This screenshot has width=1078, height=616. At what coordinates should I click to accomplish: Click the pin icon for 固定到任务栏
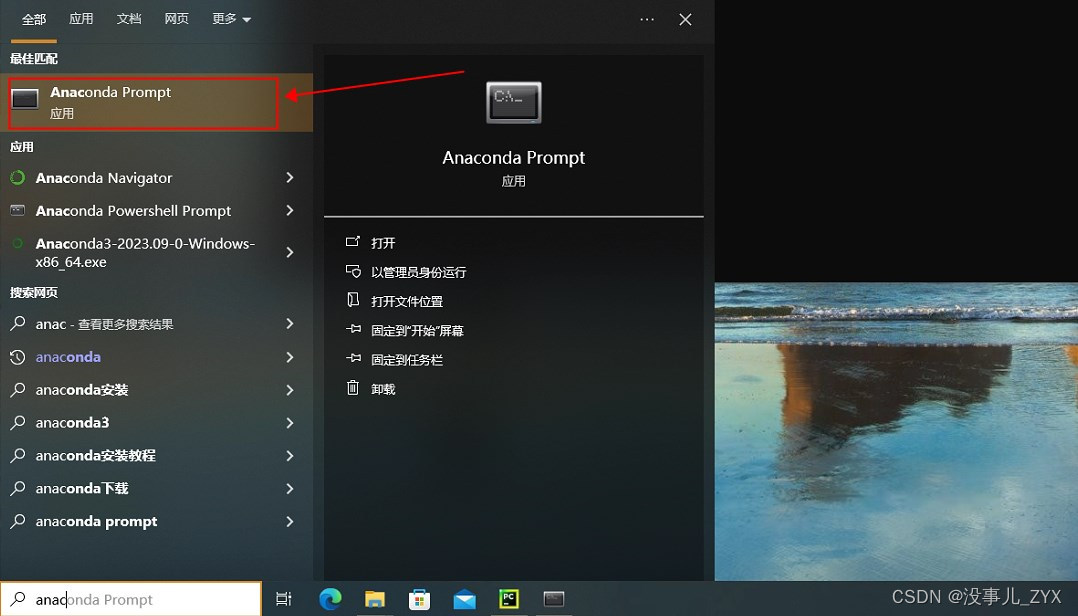click(x=353, y=358)
